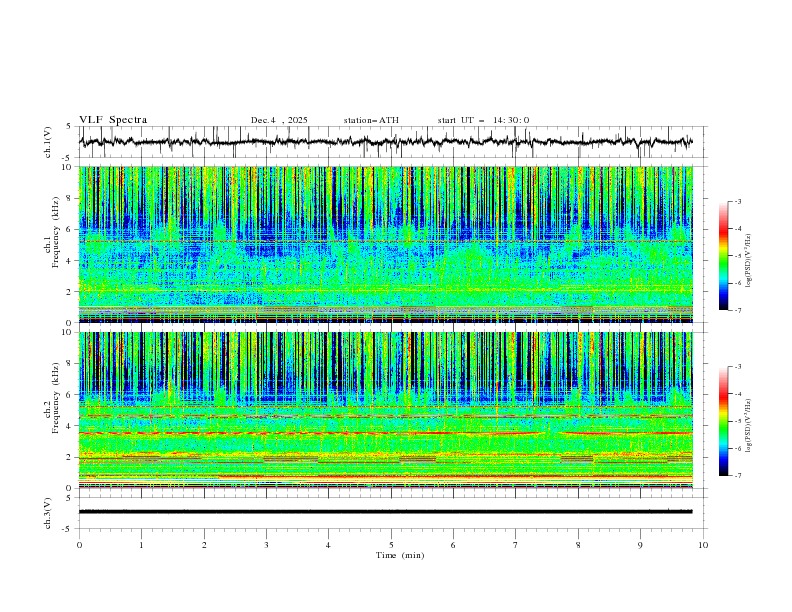Click the "-7" tick on ch.1 colorbar
This screenshot has height=612, width=792.
point(738,310)
